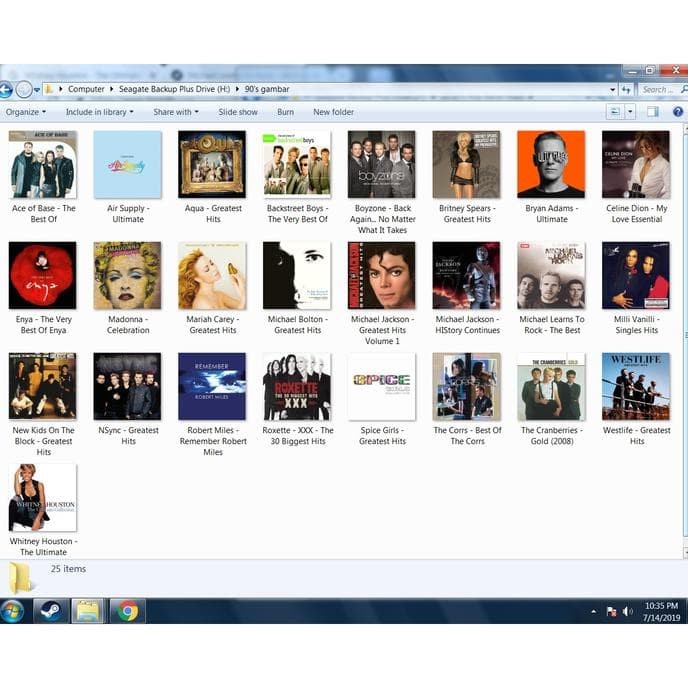Viewport: 688px width, 688px height.
Task: Go back with the Back arrow
Action: tap(6, 90)
